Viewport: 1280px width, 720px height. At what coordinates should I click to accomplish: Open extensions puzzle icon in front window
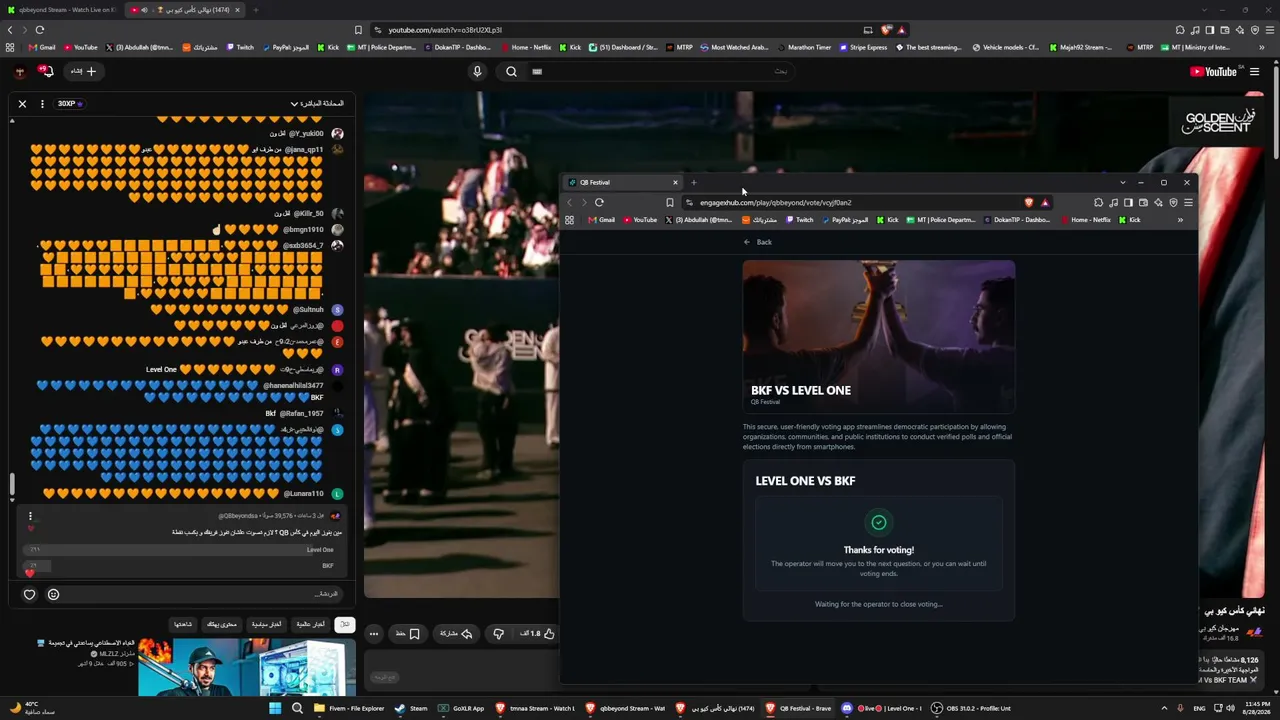[x=1098, y=203]
